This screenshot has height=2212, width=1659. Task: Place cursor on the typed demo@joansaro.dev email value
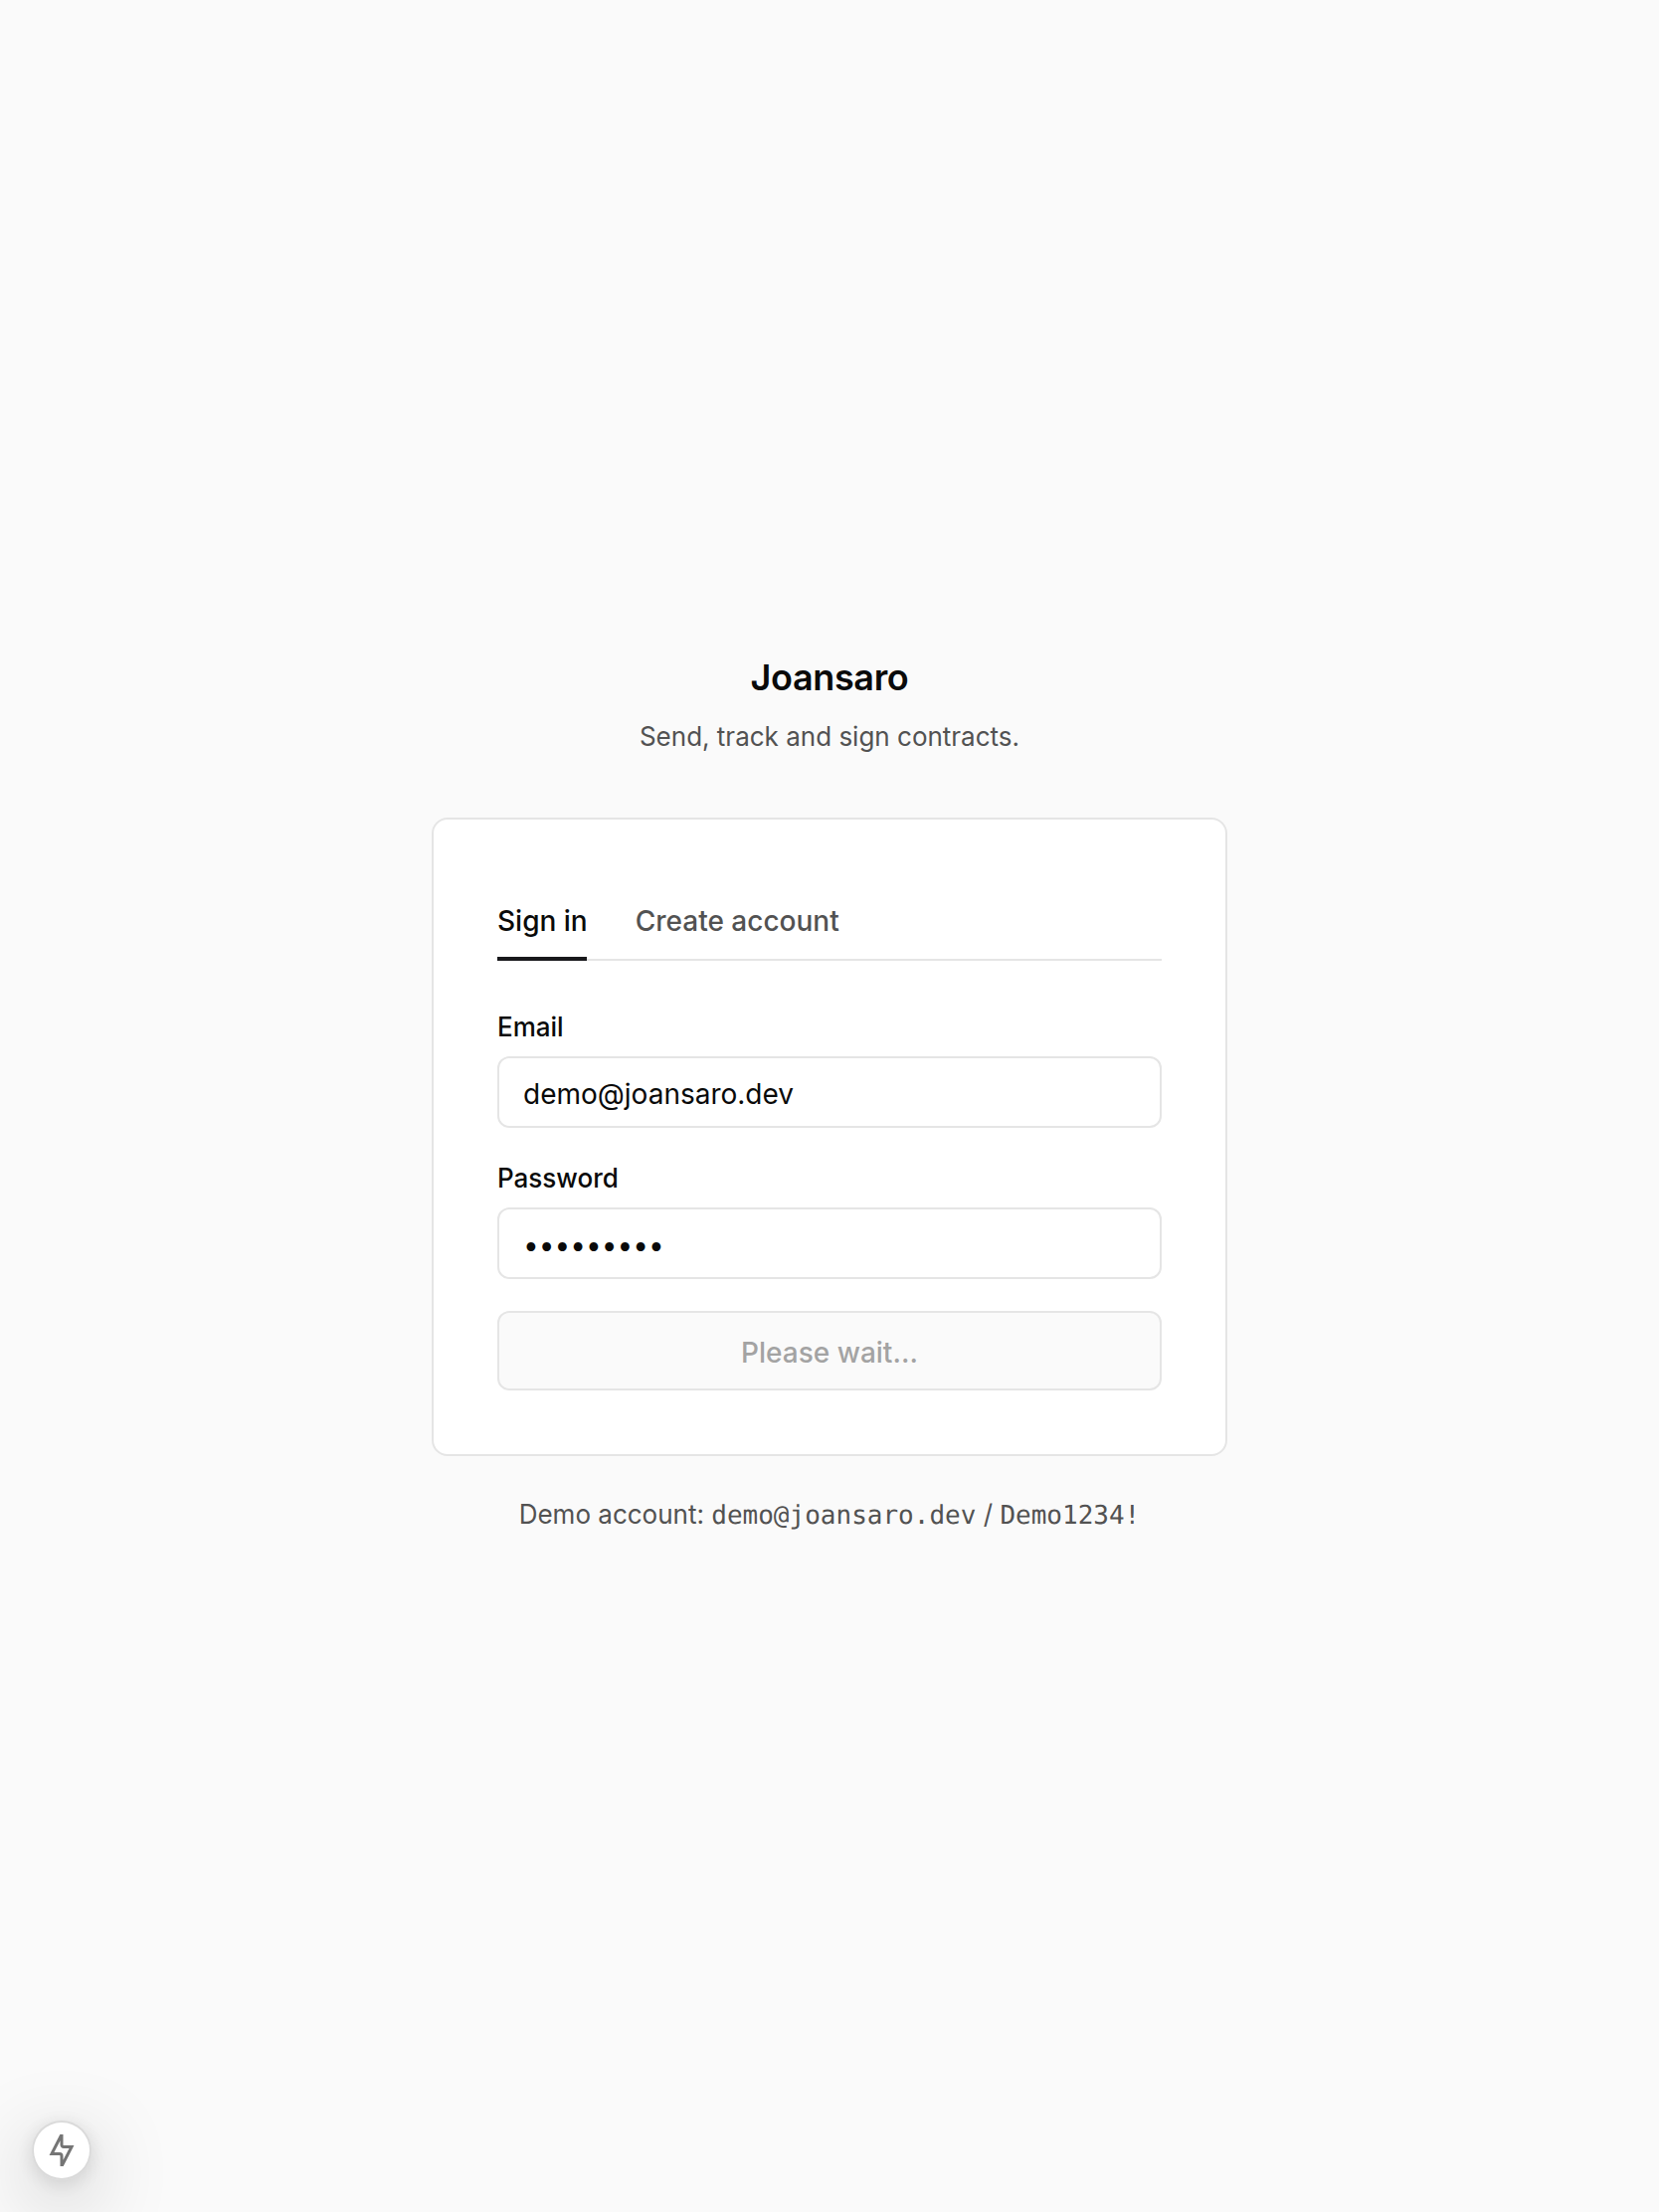[x=658, y=1094]
